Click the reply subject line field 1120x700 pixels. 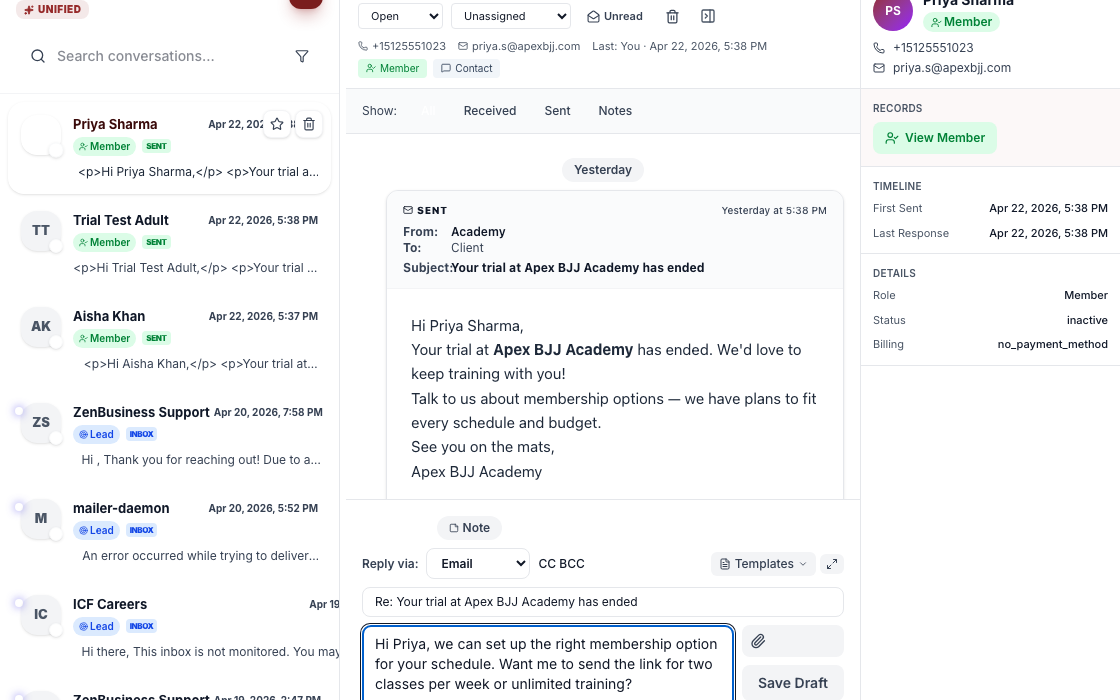603,602
